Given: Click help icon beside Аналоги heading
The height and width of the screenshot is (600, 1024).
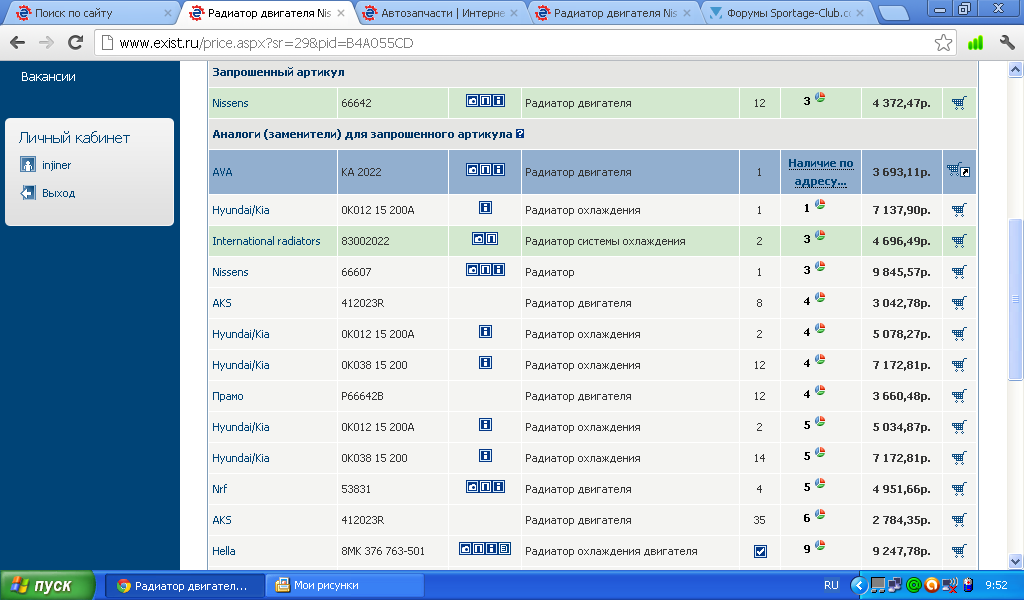Looking at the screenshot, I should pyautogui.click(x=521, y=134).
